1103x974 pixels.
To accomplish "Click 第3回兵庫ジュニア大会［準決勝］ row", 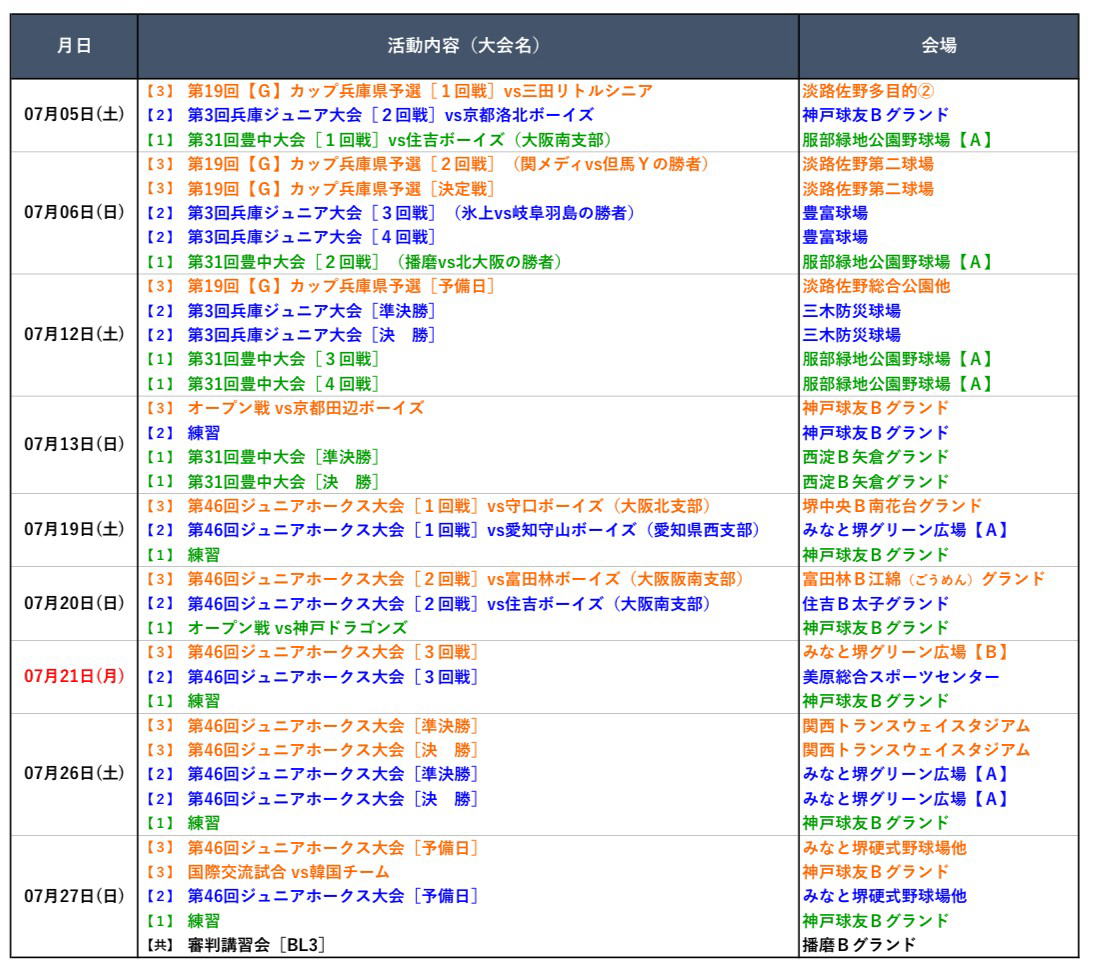I will [291, 310].
